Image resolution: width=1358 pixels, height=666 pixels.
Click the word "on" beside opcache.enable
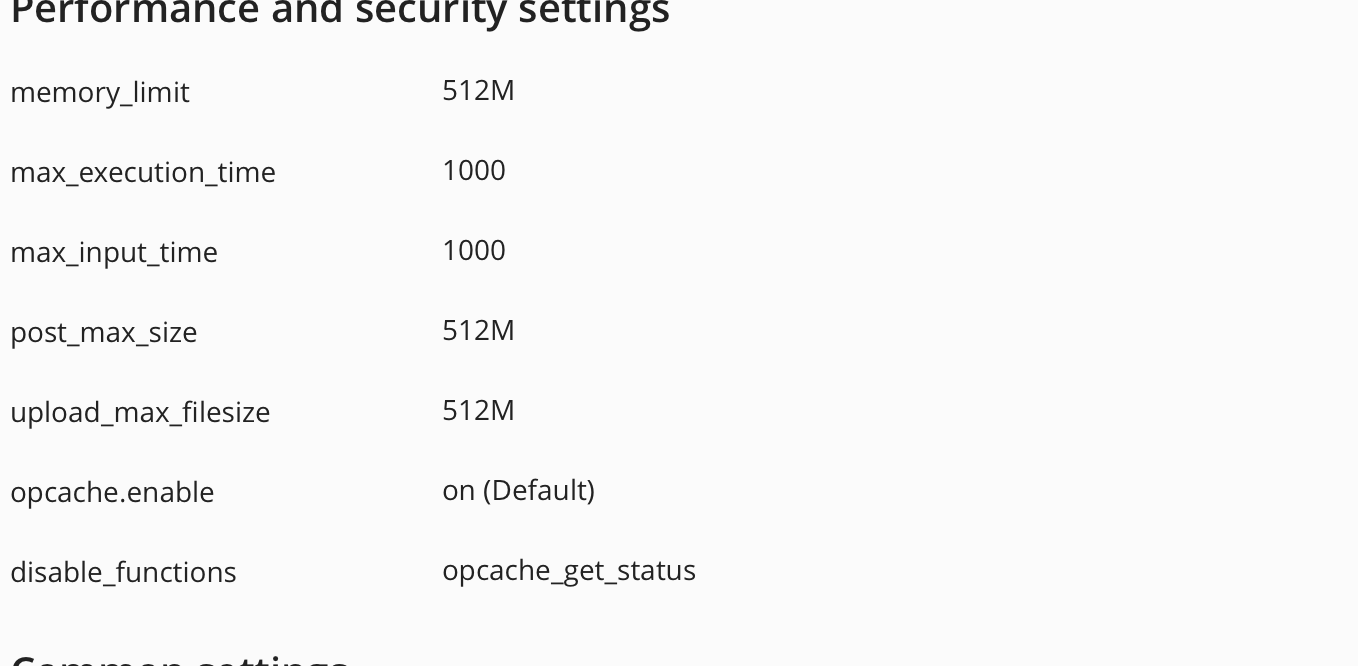coord(458,491)
